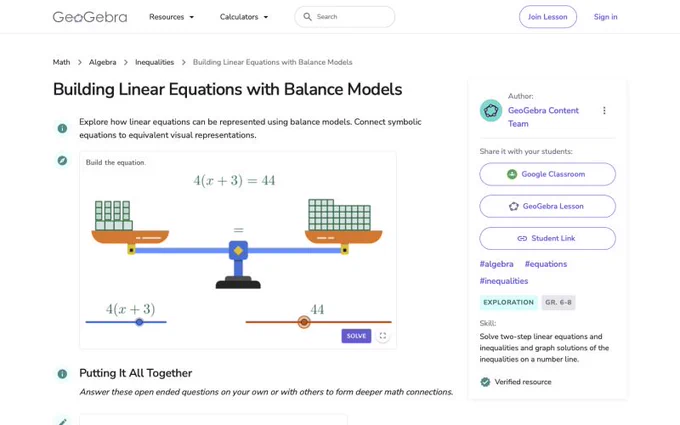This screenshot has width=680, height=425.
Task: Click the info icon beside Putting It All Together
Action: tap(62, 374)
